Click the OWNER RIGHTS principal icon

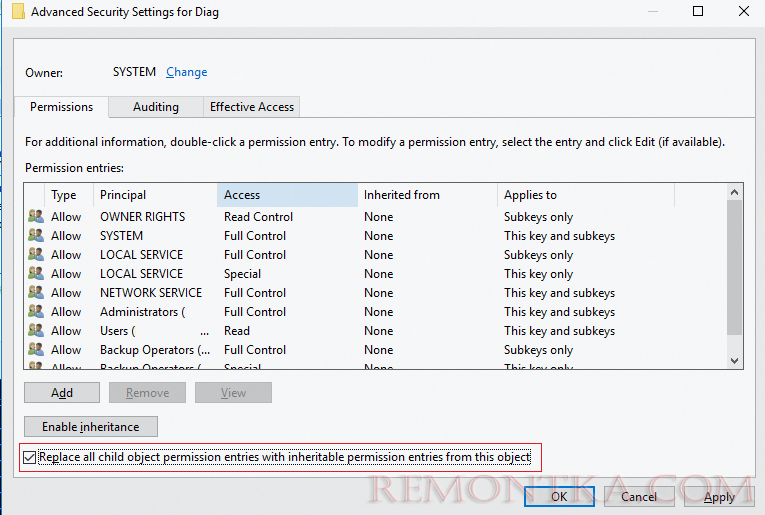click(x=36, y=216)
